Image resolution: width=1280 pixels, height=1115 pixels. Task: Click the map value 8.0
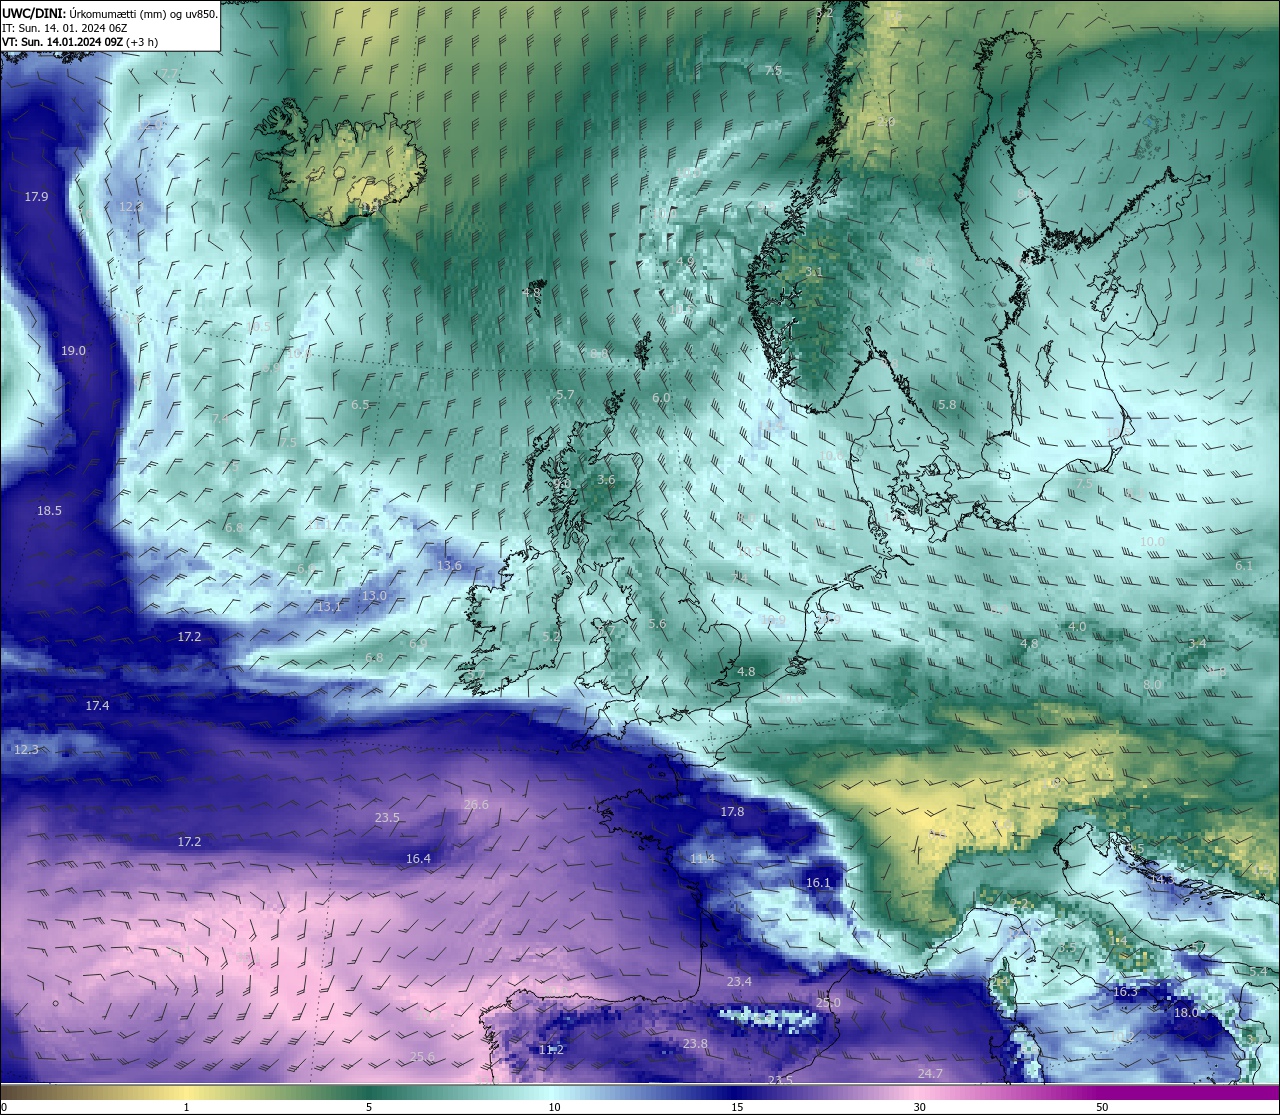[x=1152, y=685]
